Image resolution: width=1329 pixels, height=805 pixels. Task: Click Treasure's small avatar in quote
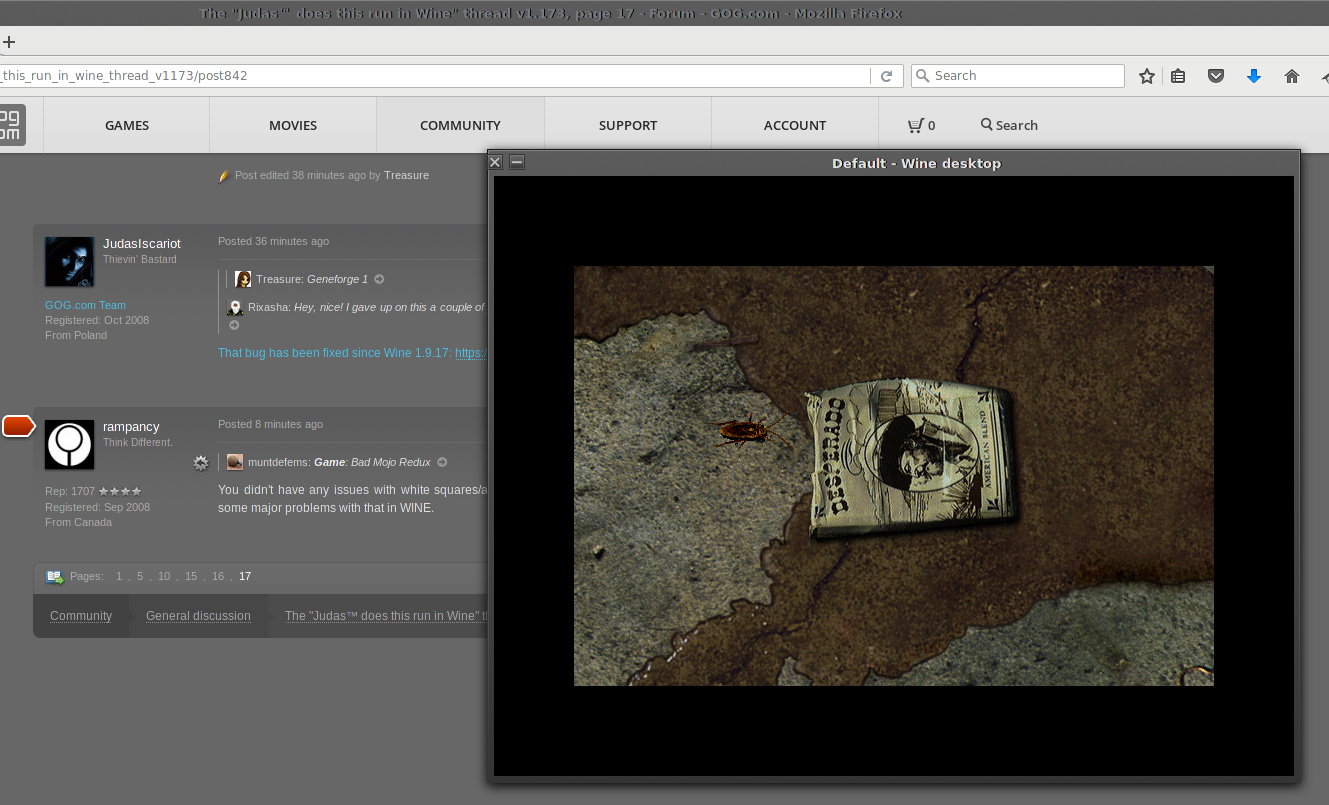pyautogui.click(x=243, y=279)
